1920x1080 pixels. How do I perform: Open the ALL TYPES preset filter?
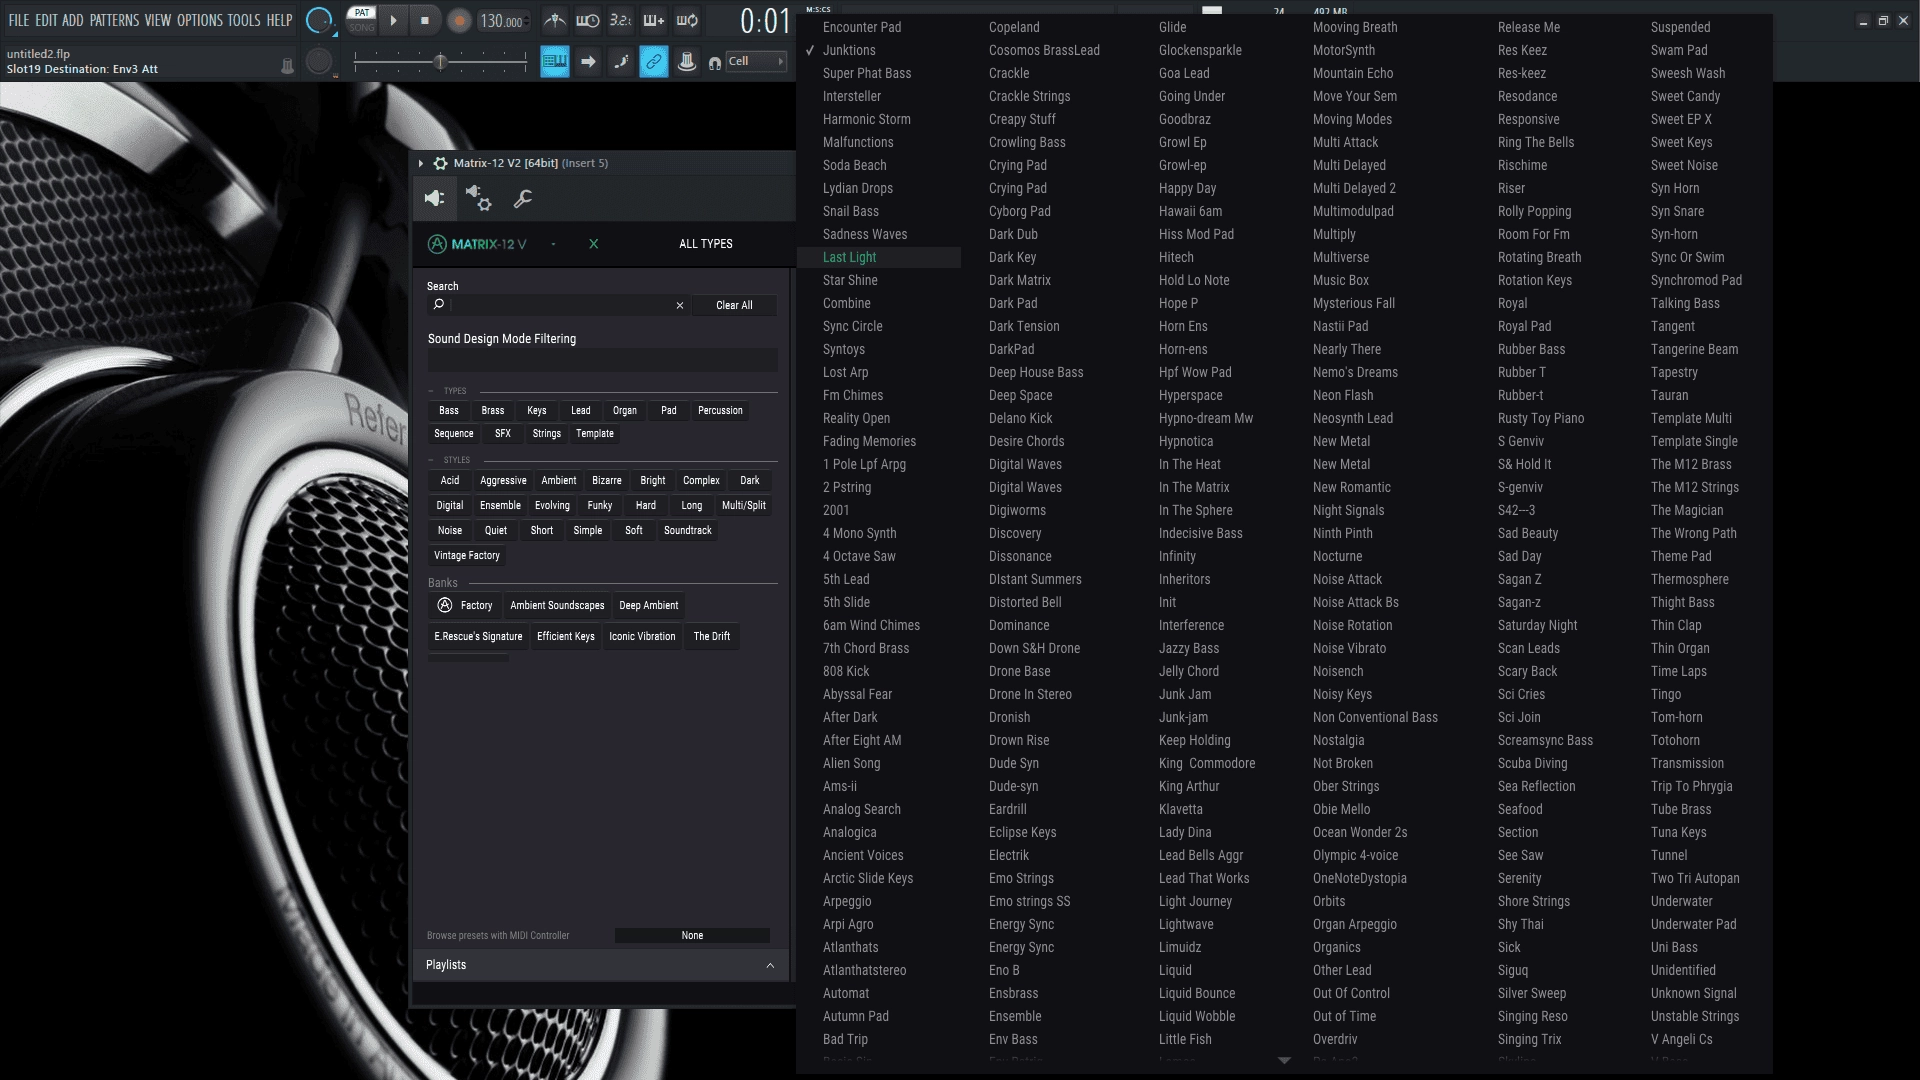tap(706, 244)
